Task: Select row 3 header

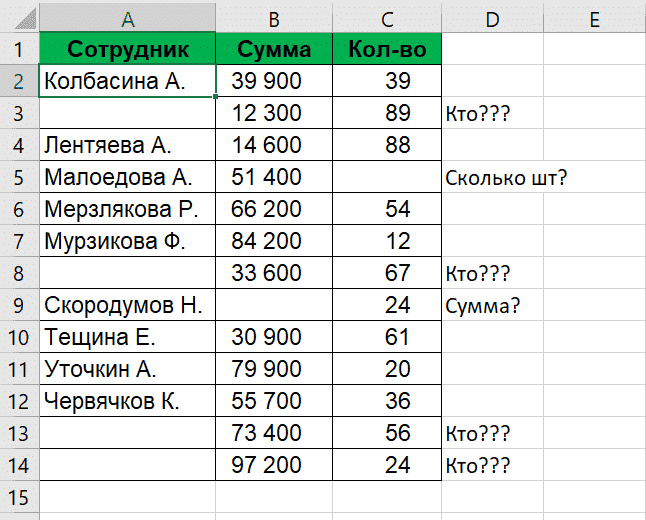Action: coord(19,113)
